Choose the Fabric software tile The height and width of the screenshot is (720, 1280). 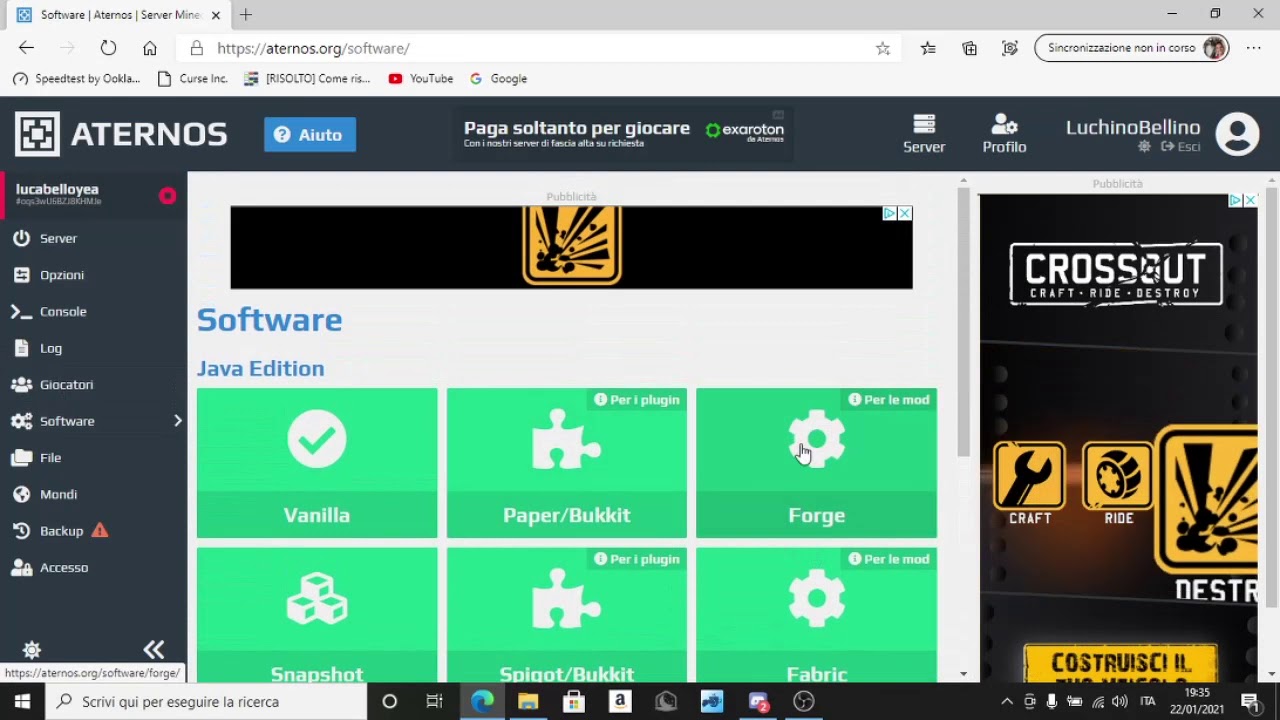click(x=817, y=615)
